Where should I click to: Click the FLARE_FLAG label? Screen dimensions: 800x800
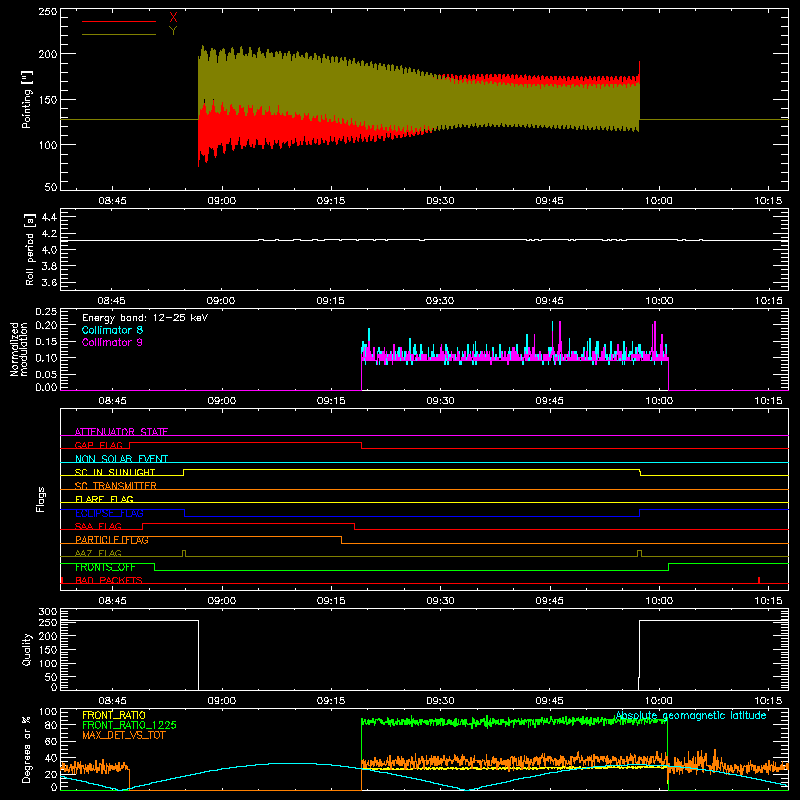(104, 499)
